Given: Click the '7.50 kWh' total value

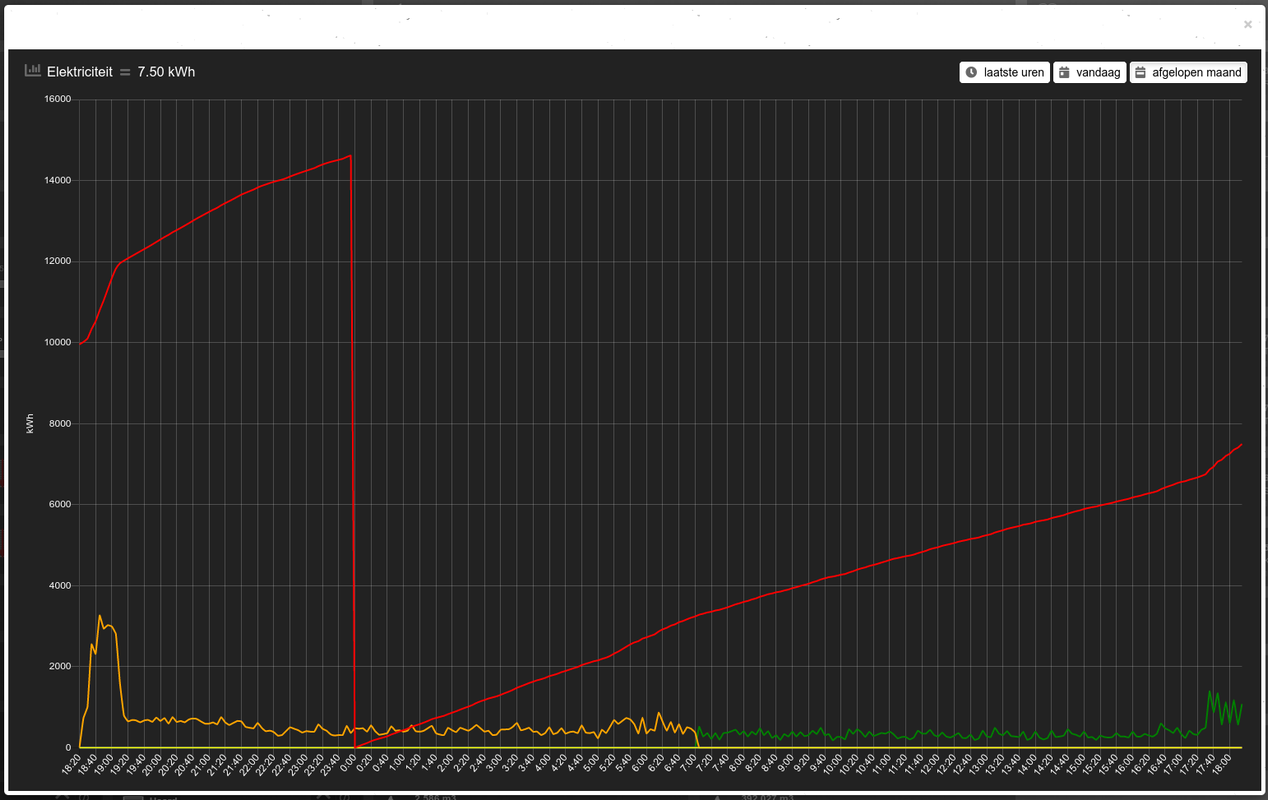Looking at the screenshot, I should [x=166, y=72].
